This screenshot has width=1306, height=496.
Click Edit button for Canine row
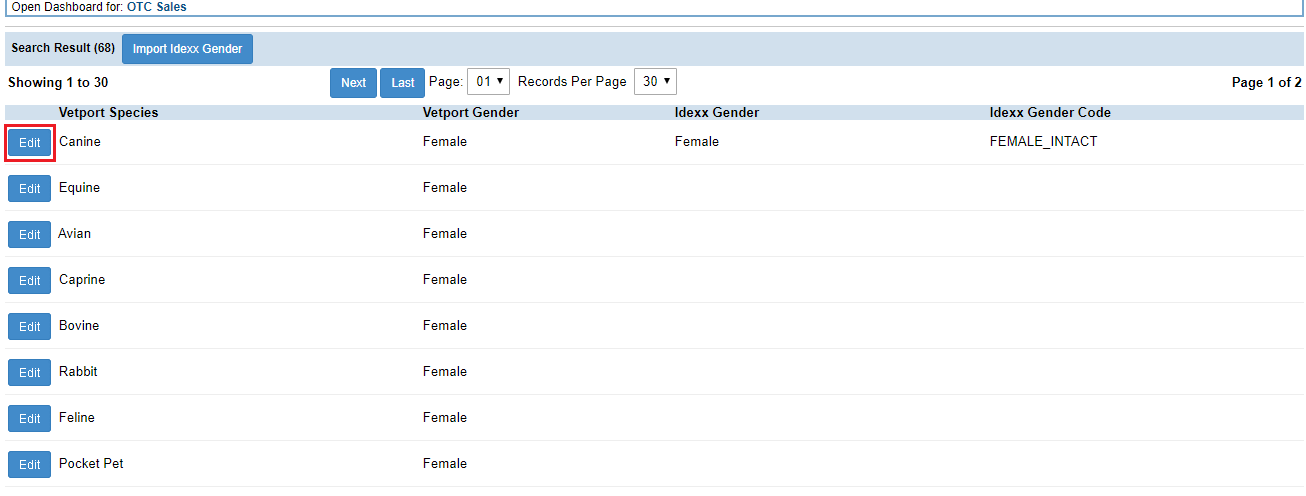[x=29, y=143]
